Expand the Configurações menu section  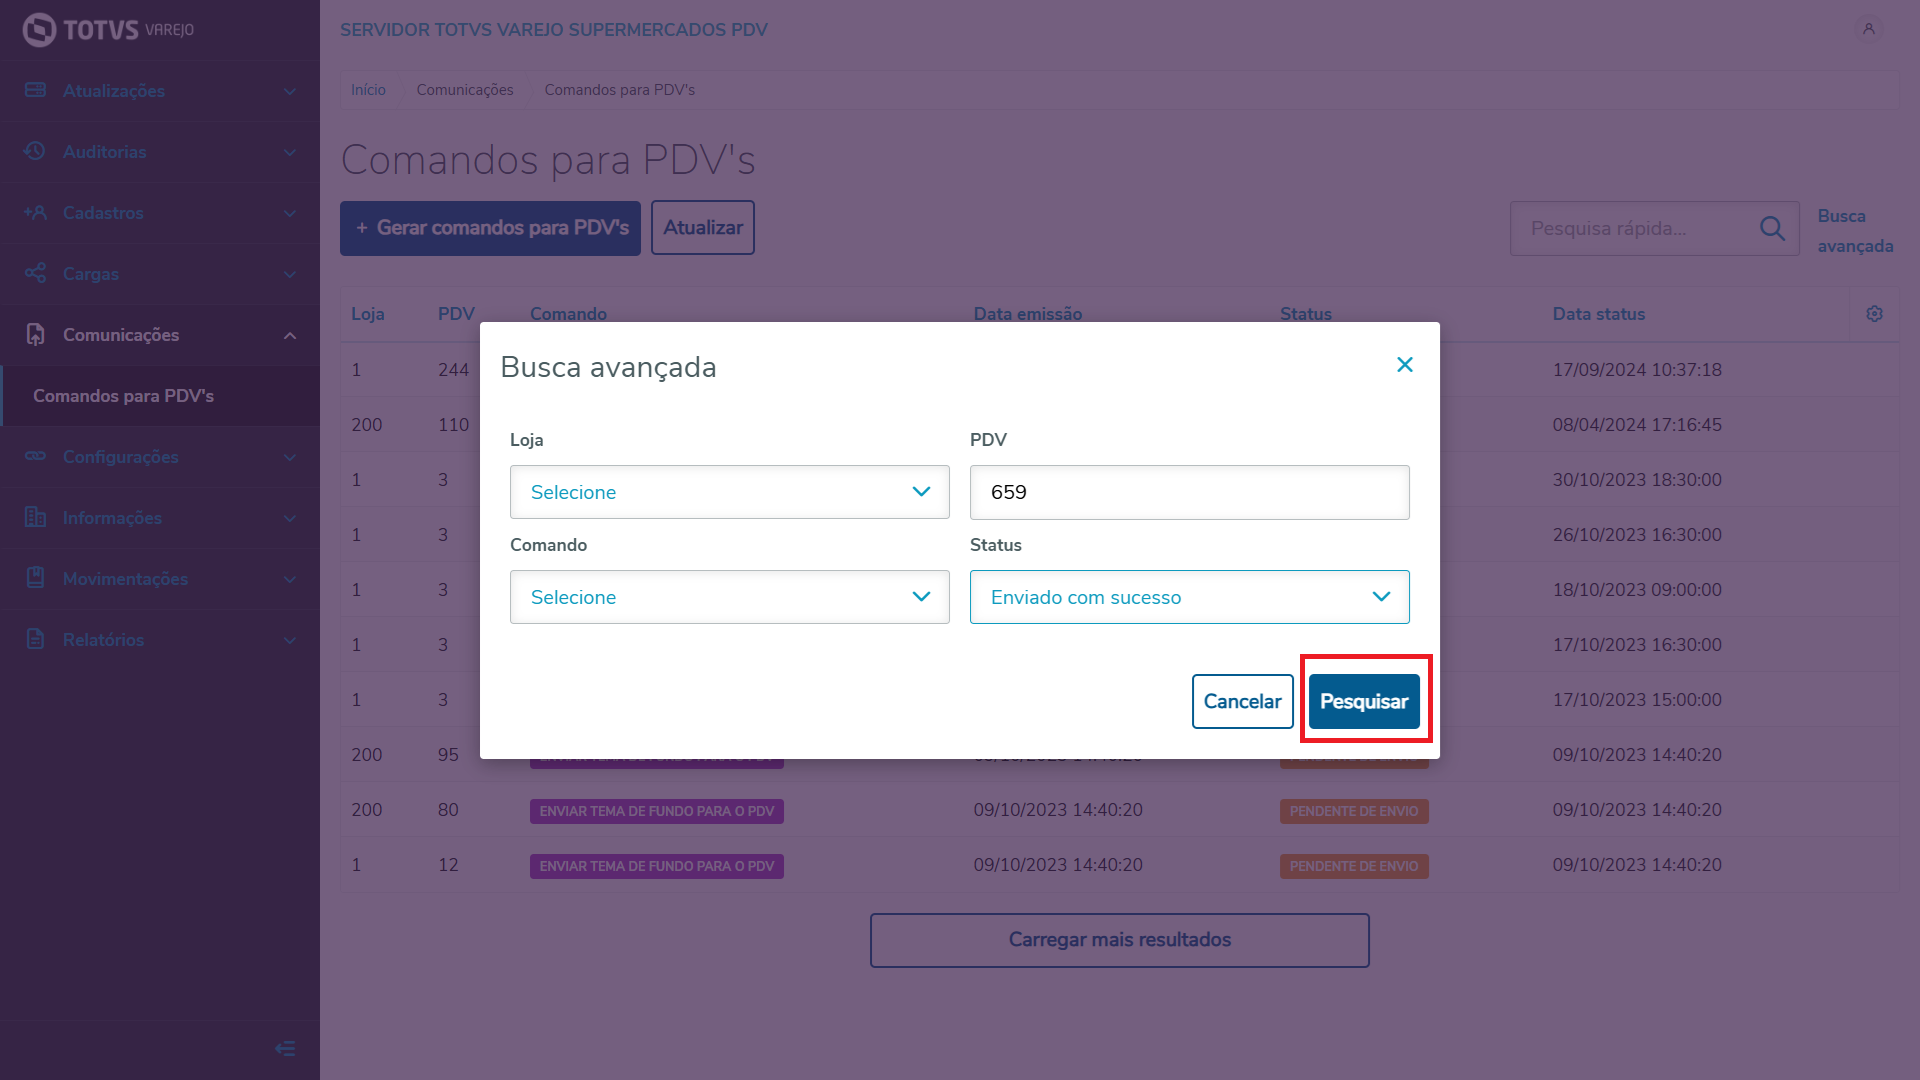160,457
